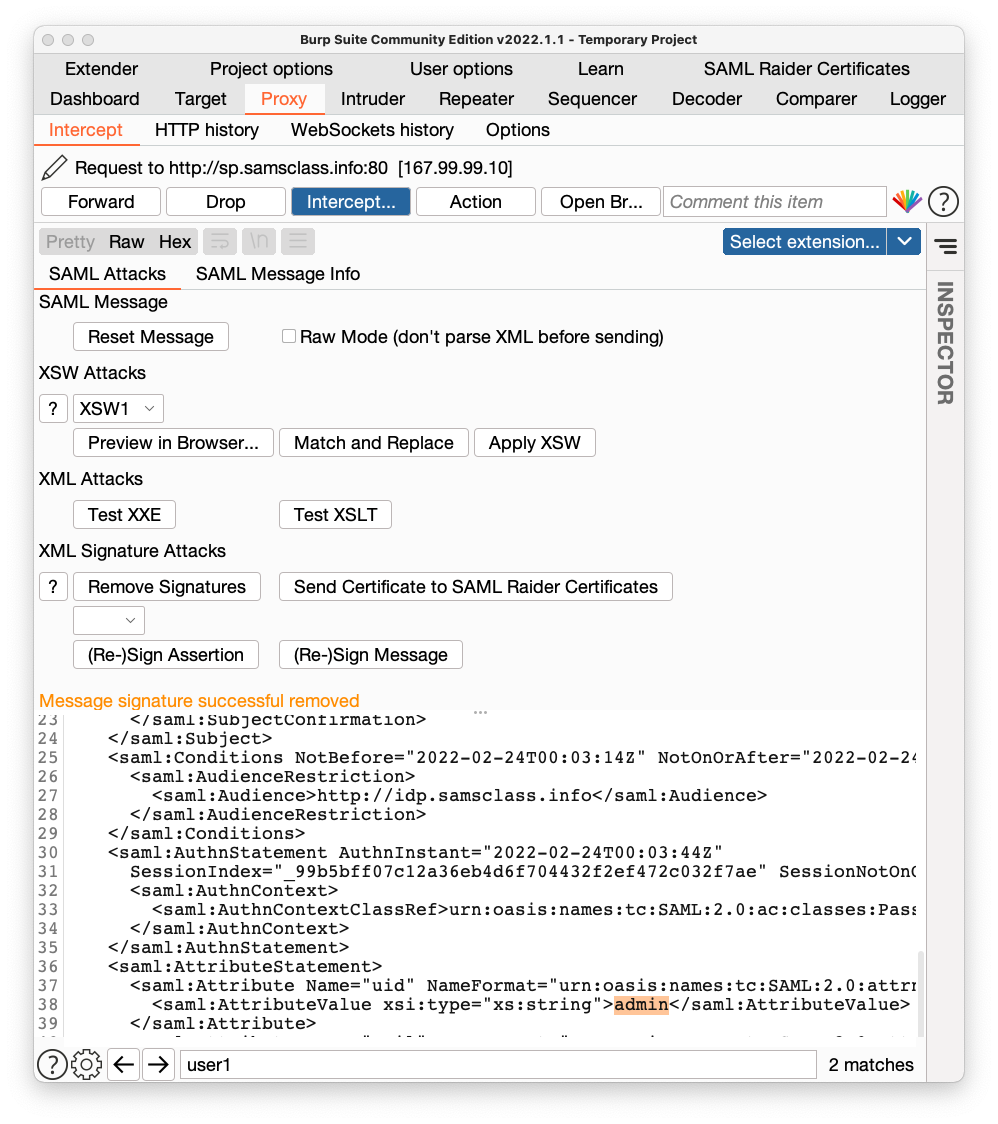998x1124 pixels.
Task: Click the search field containing user1
Action: (x=498, y=1065)
